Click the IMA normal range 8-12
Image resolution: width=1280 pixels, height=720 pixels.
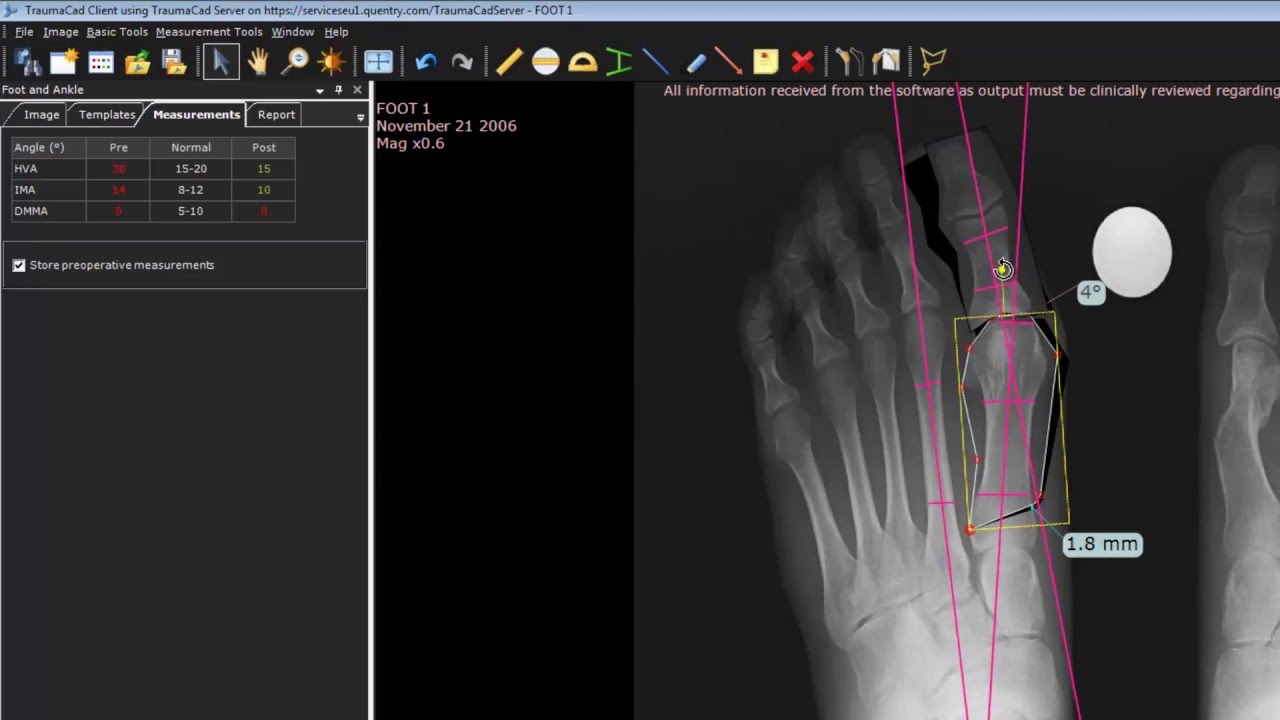tap(191, 190)
